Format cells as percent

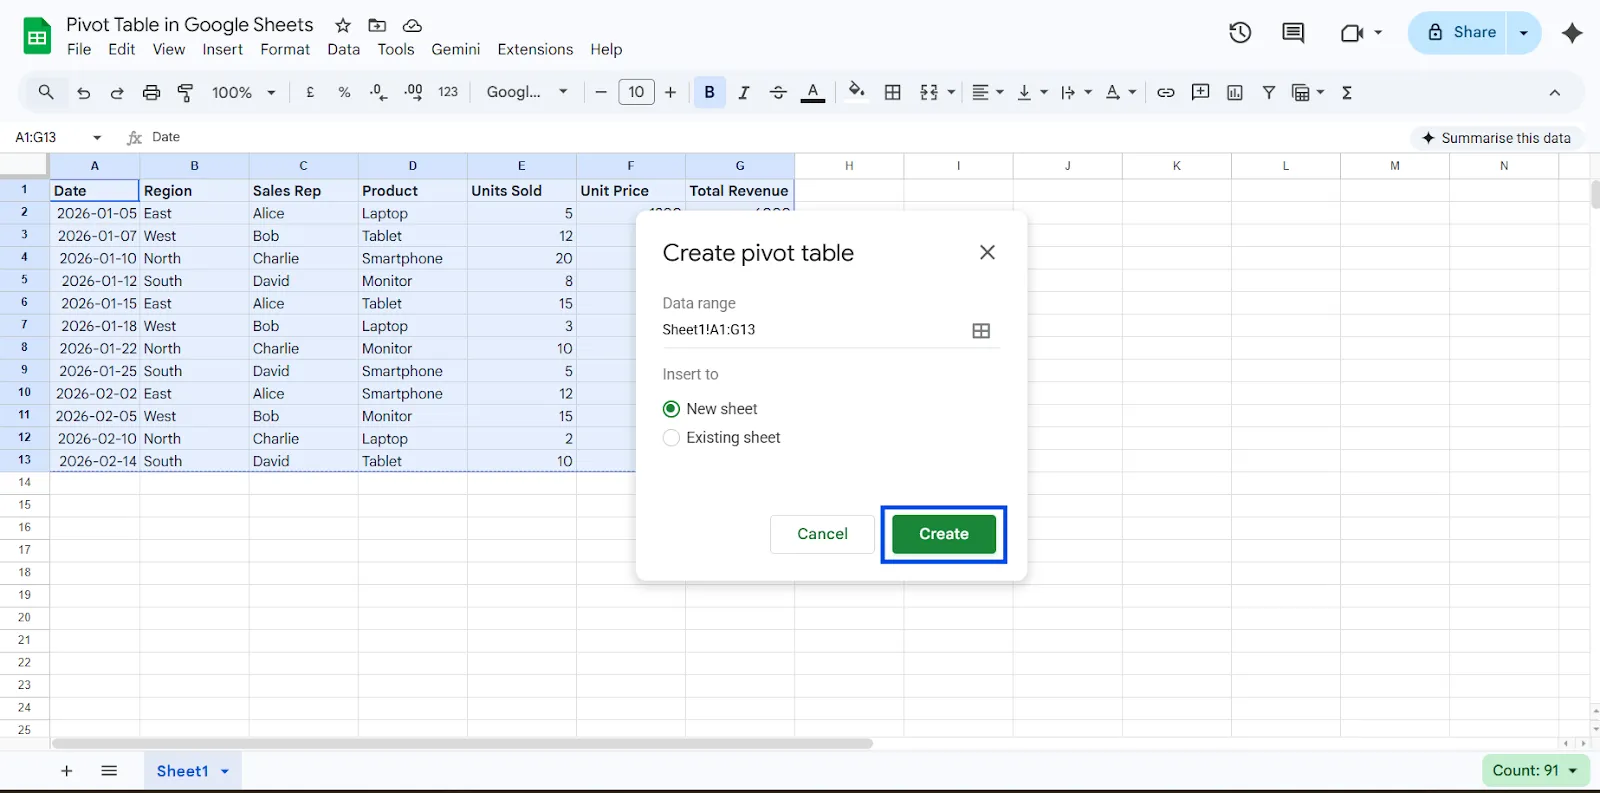pyautogui.click(x=344, y=92)
